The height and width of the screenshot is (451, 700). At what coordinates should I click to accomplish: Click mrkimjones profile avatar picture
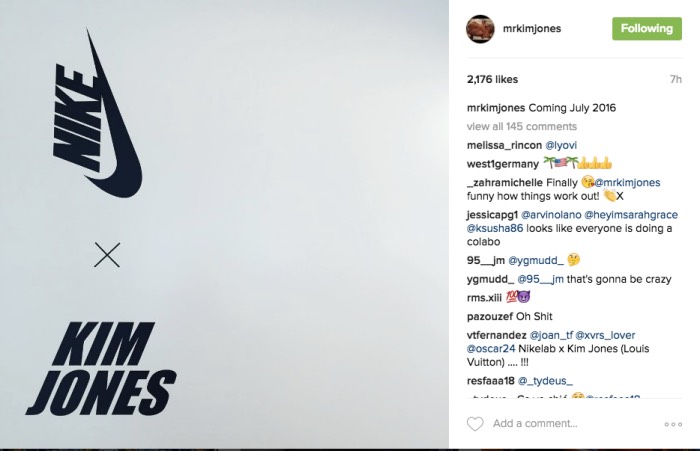click(x=480, y=29)
